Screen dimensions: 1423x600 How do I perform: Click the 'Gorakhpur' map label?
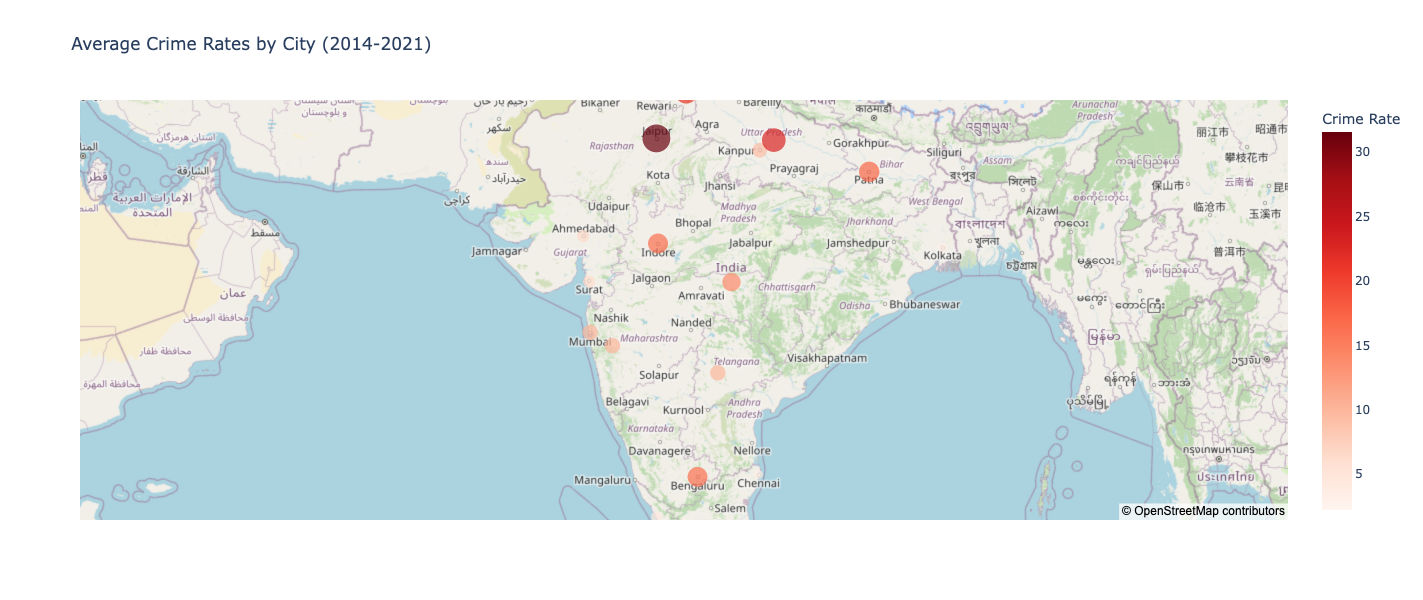click(x=860, y=143)
